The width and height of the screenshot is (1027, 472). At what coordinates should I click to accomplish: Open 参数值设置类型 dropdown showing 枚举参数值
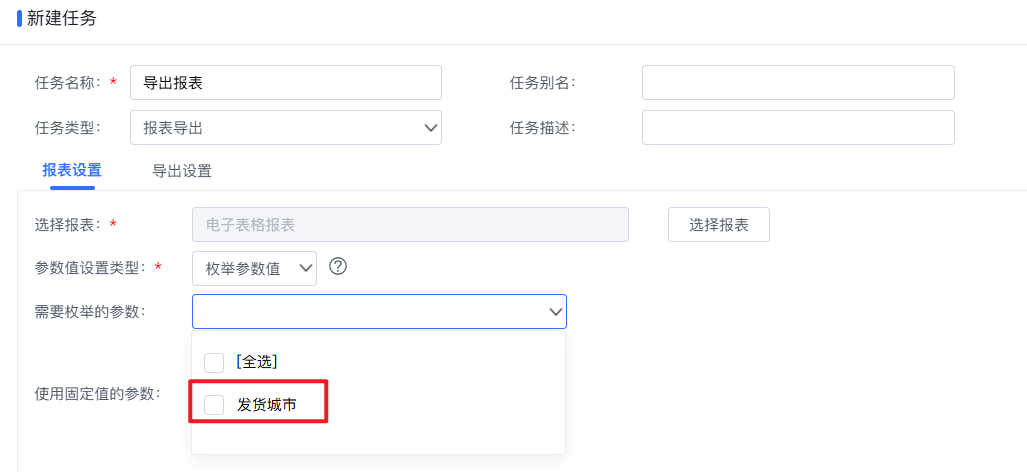pos(254,268)
